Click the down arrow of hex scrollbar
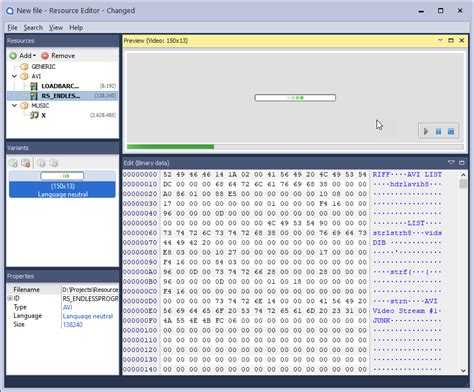The height and width of the screenshot is (392, 474). [463, 370]
